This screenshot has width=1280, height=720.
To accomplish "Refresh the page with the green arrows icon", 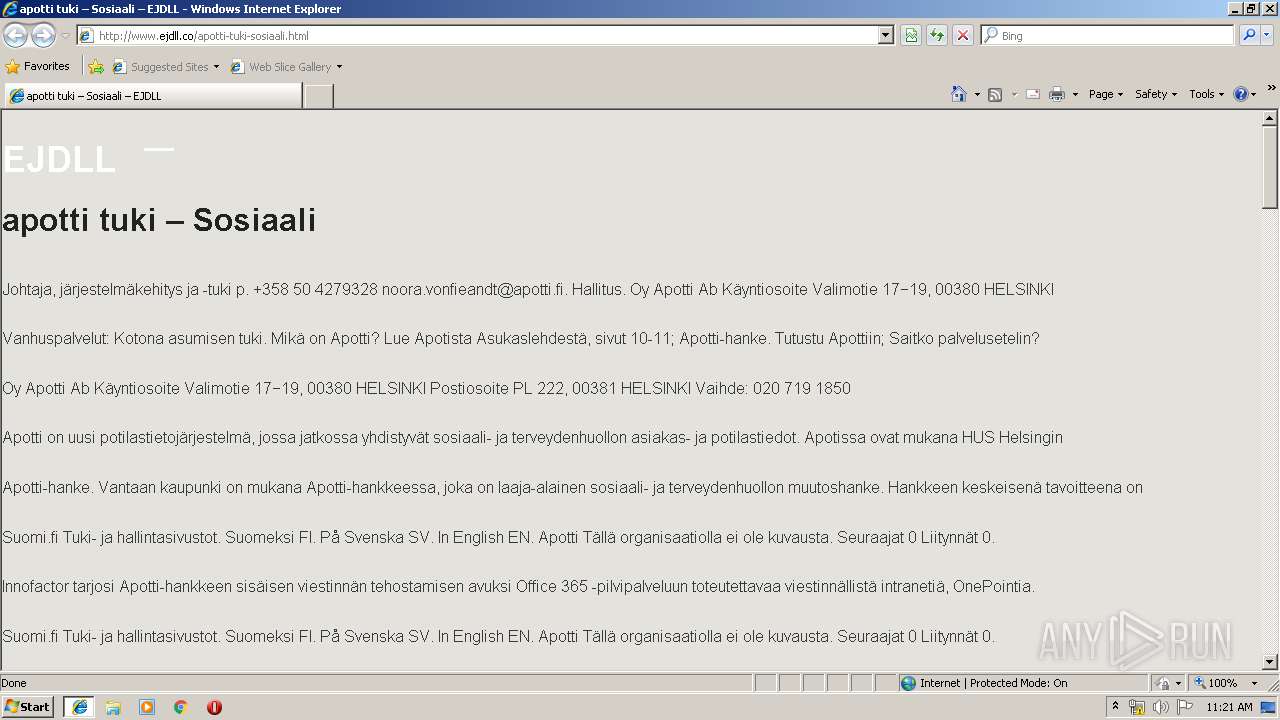I will 937,36.
